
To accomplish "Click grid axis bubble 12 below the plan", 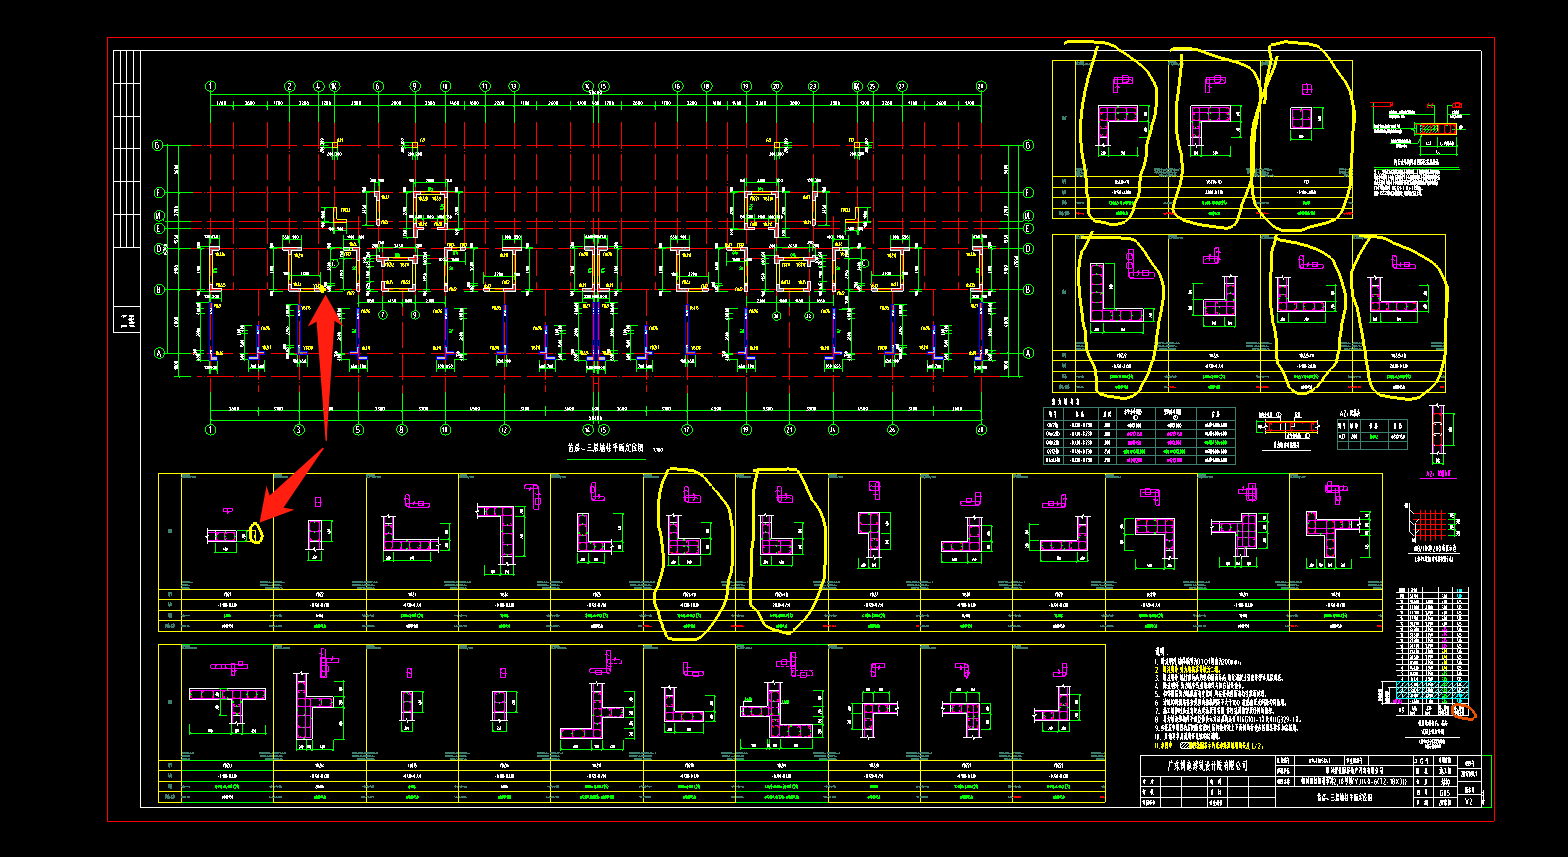I will coord(504,430).
